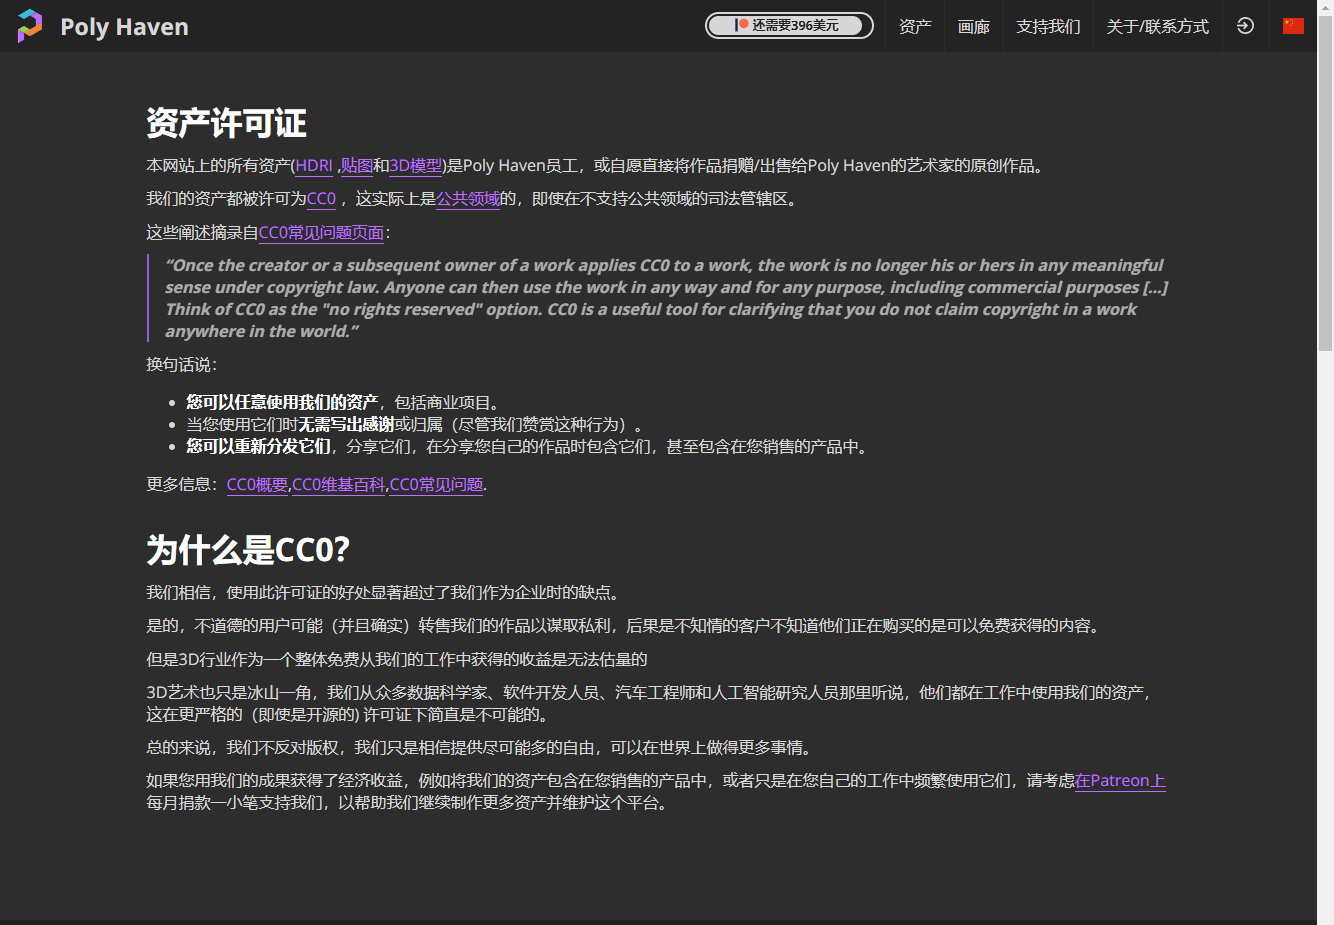Open the CC0常见问题 link under 更多信息
This screenshot has width=1334, height=925.
point(436,485)
